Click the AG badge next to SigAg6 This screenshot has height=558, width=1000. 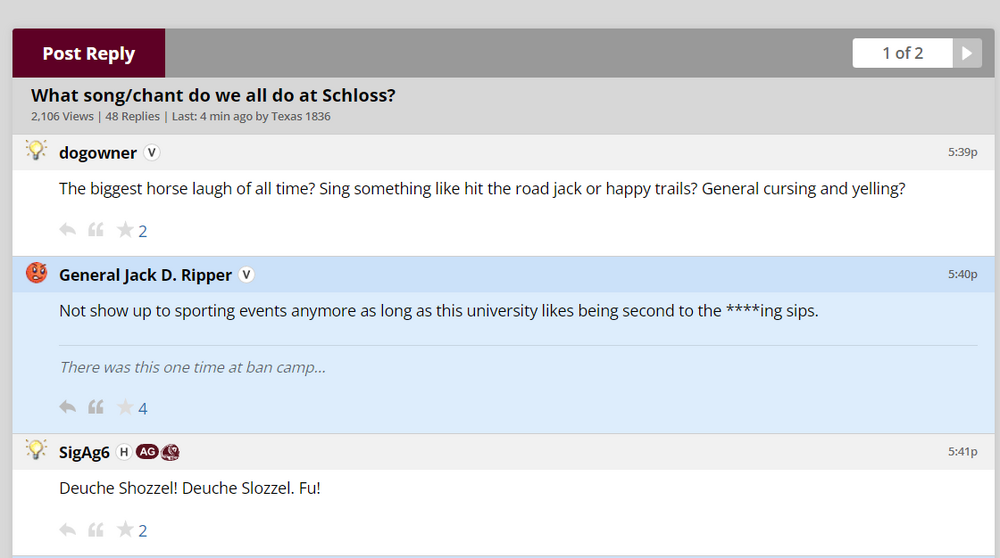[146, 452]
